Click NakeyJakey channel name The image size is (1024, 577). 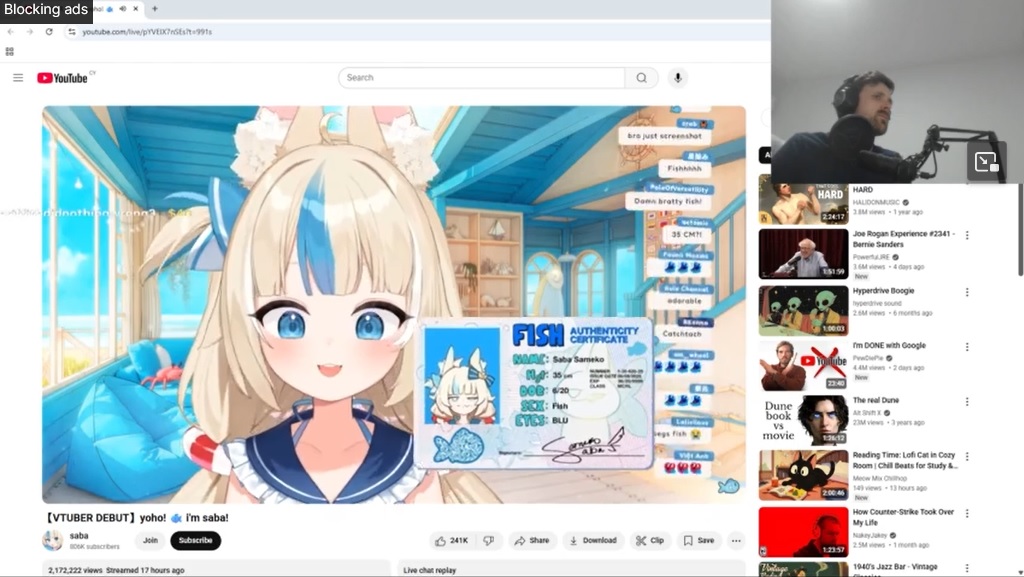click(x=870, y=535)
